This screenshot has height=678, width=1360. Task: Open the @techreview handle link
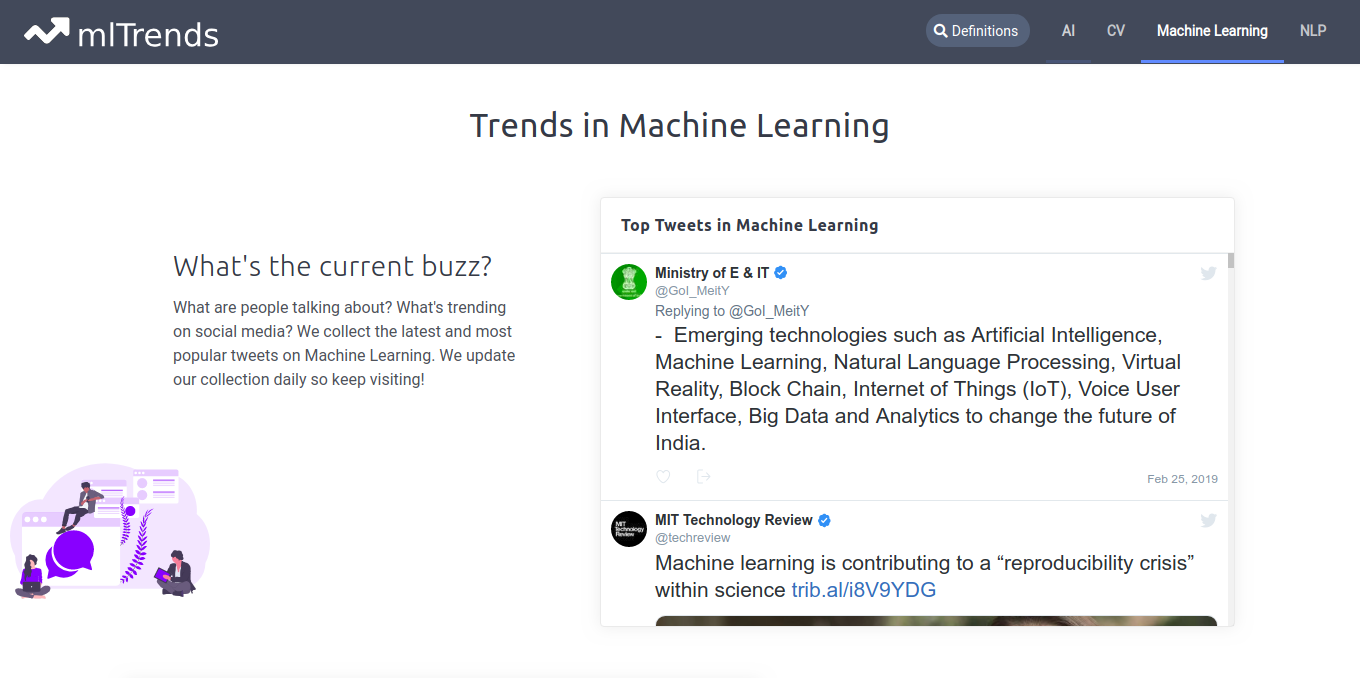[692, 538]
